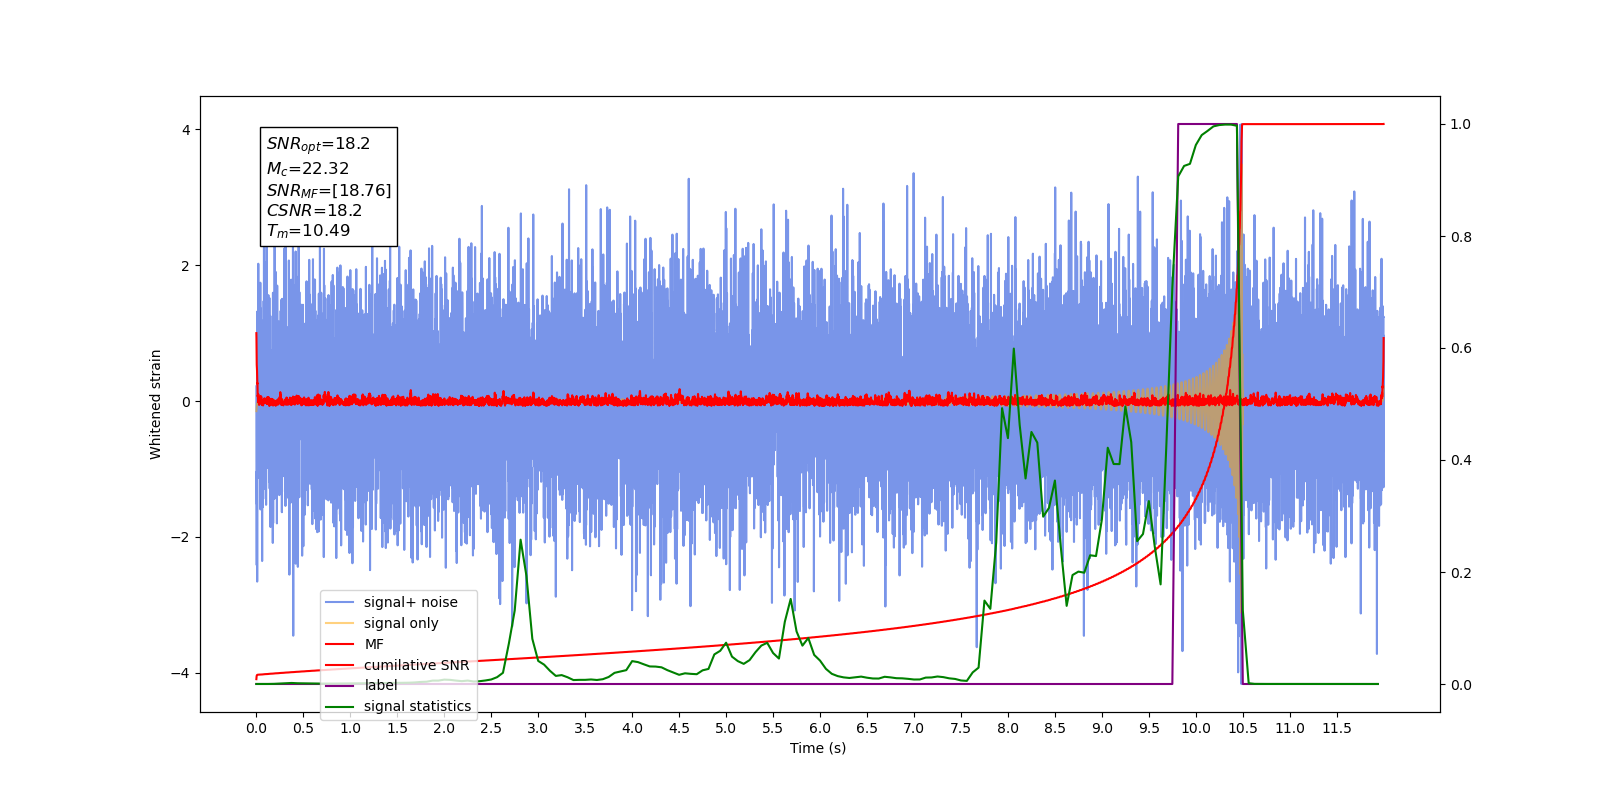Click the 0.2 tick on right axis
The height and width of the screenshot is (800, 1600).
(1462, 573)
